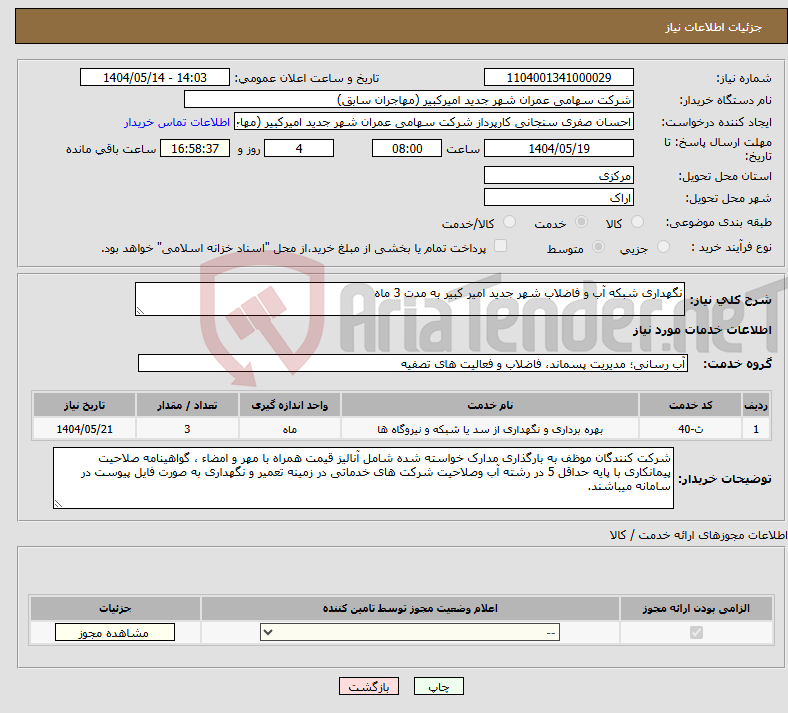This screenshot has width=788, height=713.
Task: Click the اطلاعات مجوزهای ارائه خدمت heading
Action: coord(698,535)
